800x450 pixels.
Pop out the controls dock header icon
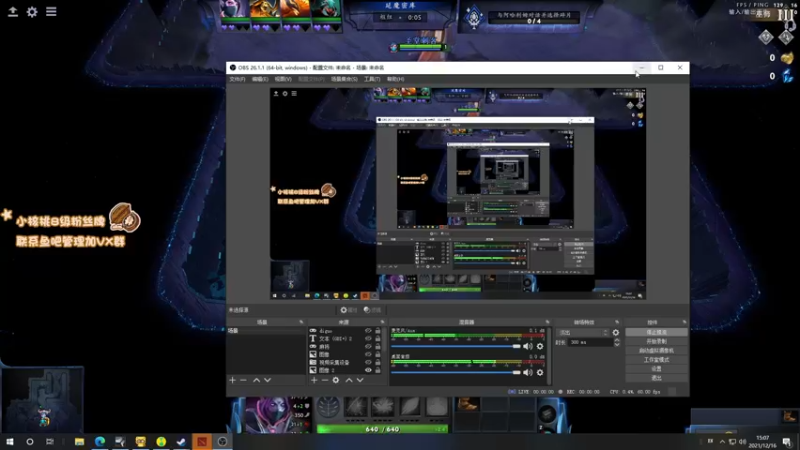click(684, 322)
